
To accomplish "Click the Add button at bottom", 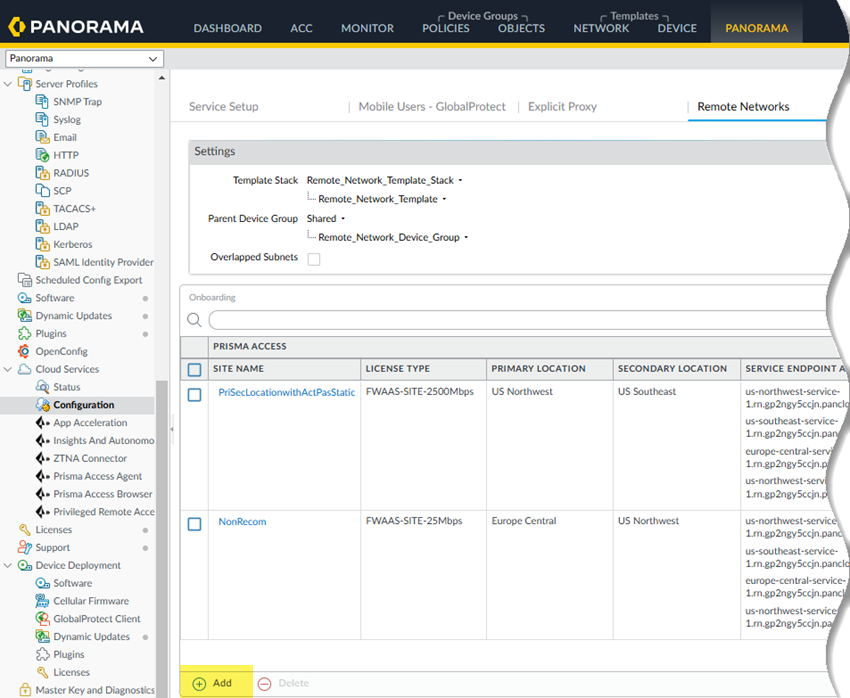I will pyautogui.click(x=213, y=683).
